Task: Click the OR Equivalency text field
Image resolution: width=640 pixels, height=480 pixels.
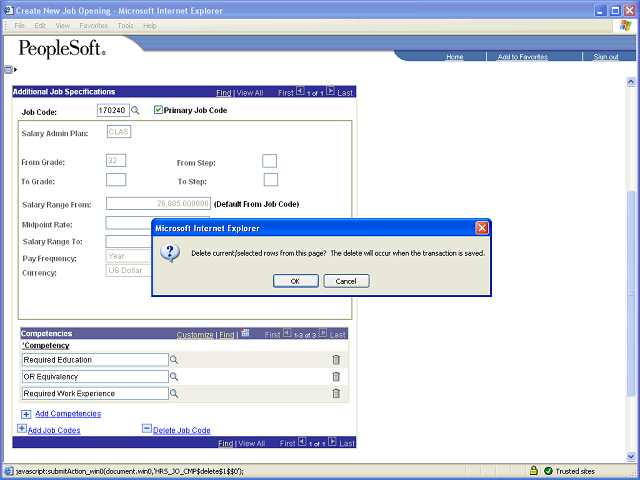Action: click(x=95, y=376)
